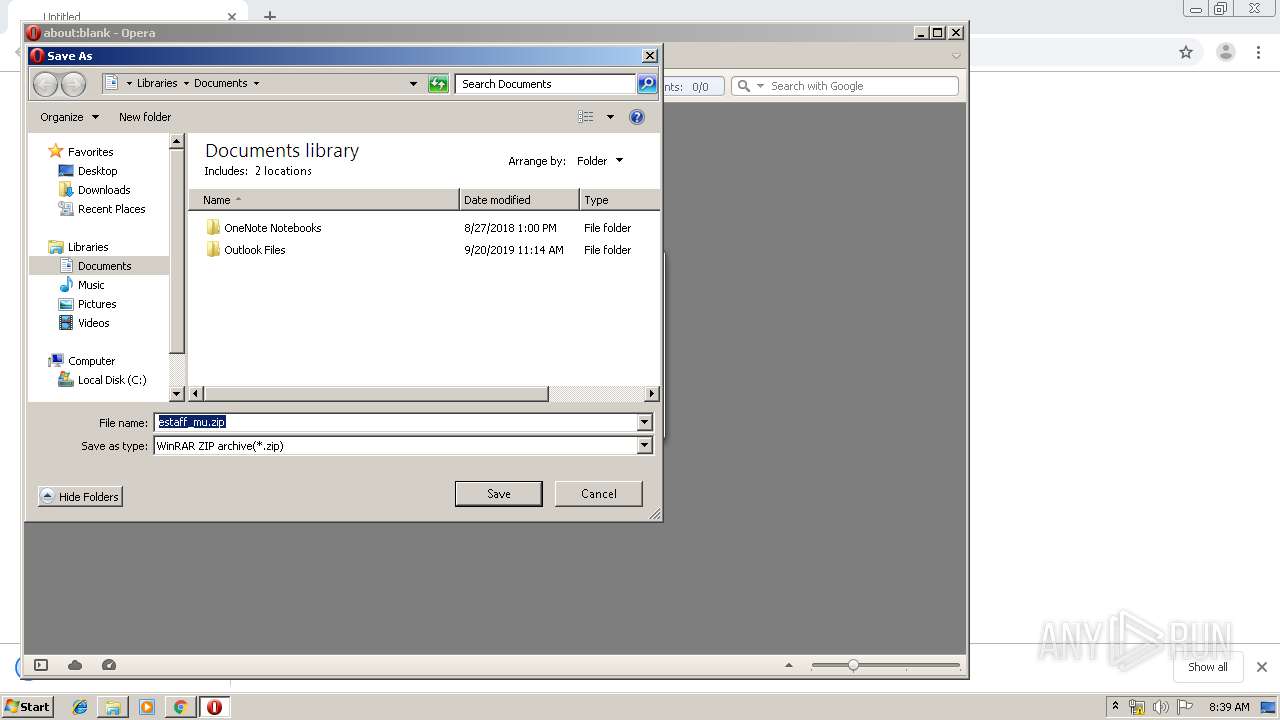
Task: Click the Opera Turbo icon in status bar
Action: pyautogui.click(x=109, y=665)
